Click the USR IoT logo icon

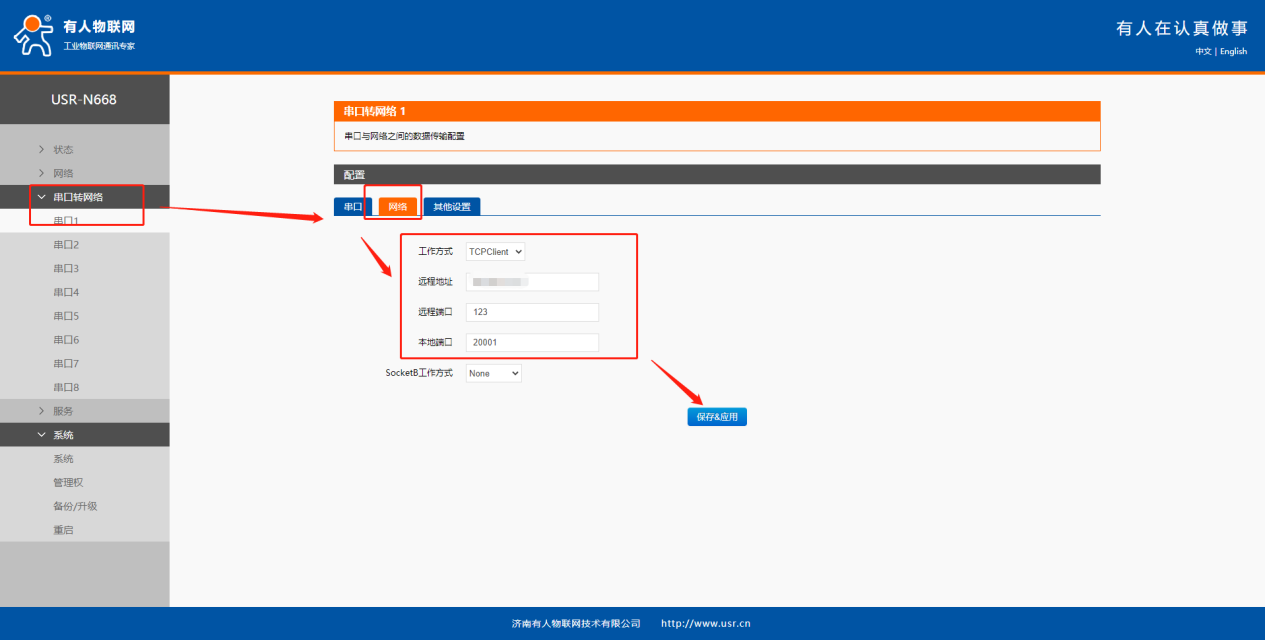click(x=33, y=36)
